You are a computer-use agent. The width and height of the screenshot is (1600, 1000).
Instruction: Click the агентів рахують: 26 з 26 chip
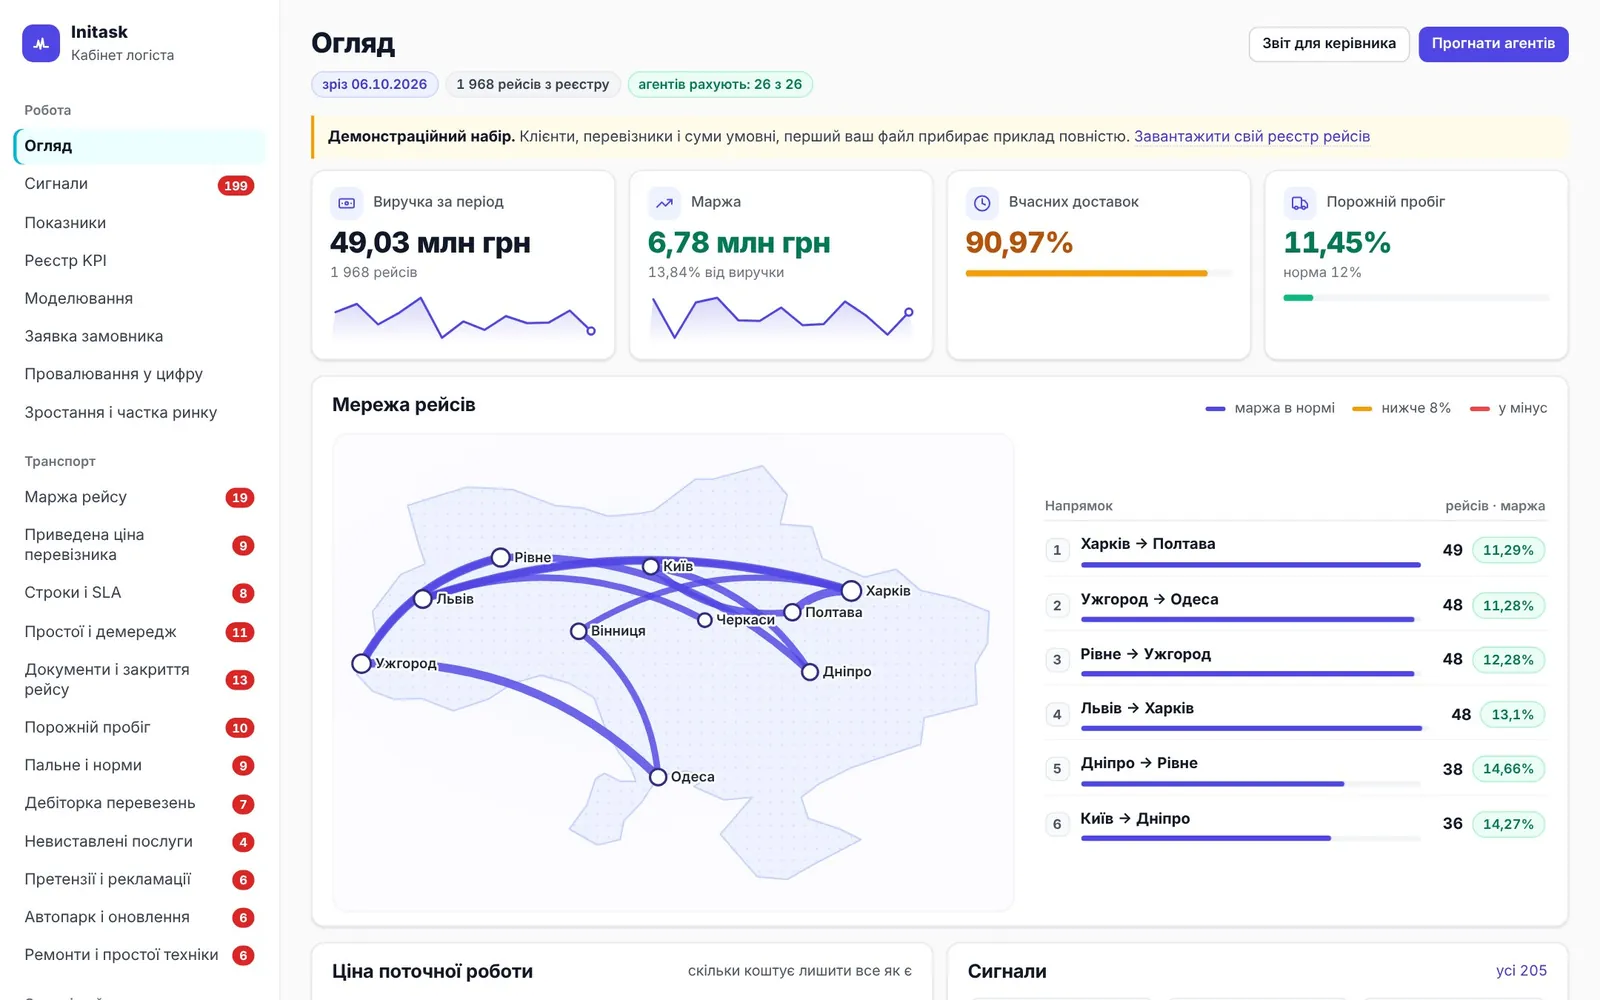point(720,85)
